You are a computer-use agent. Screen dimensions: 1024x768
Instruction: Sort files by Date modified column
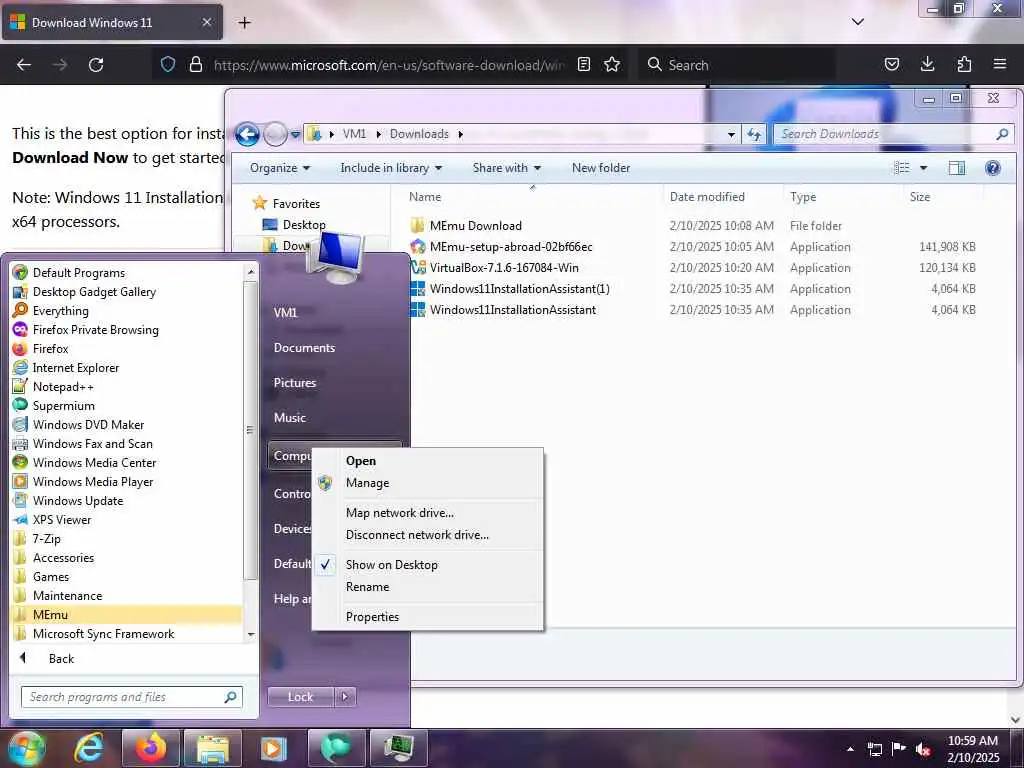pyautogui.click(x=707, y=197)
